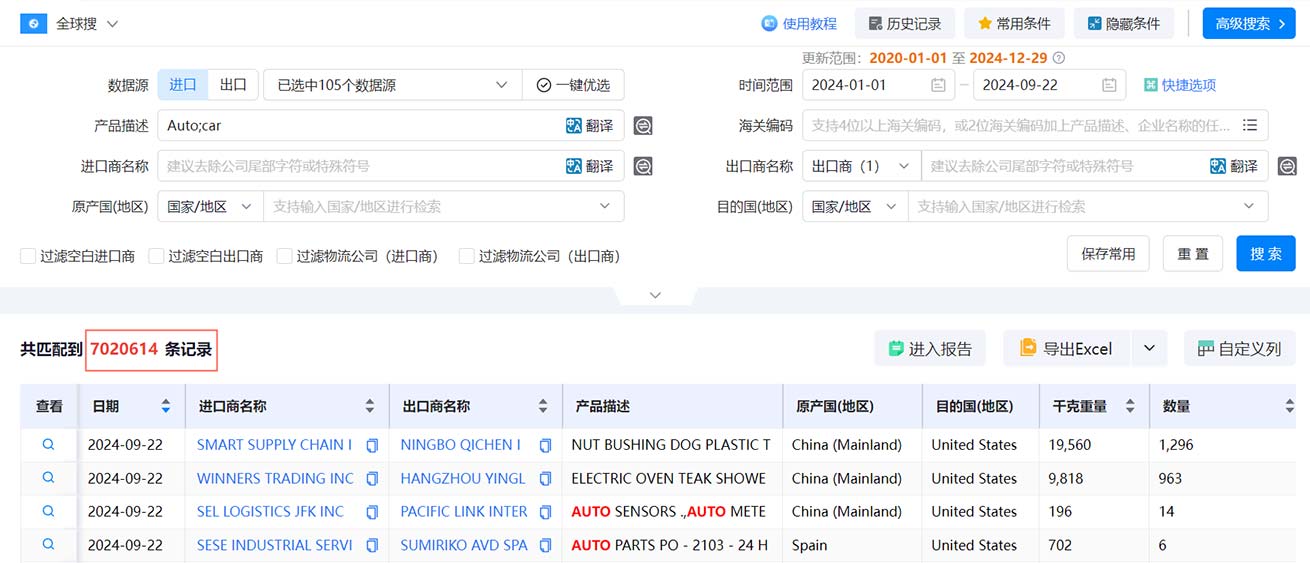Open the 目的国 country search dropdown
The image size is (1310, 563).
(1088, 206)
